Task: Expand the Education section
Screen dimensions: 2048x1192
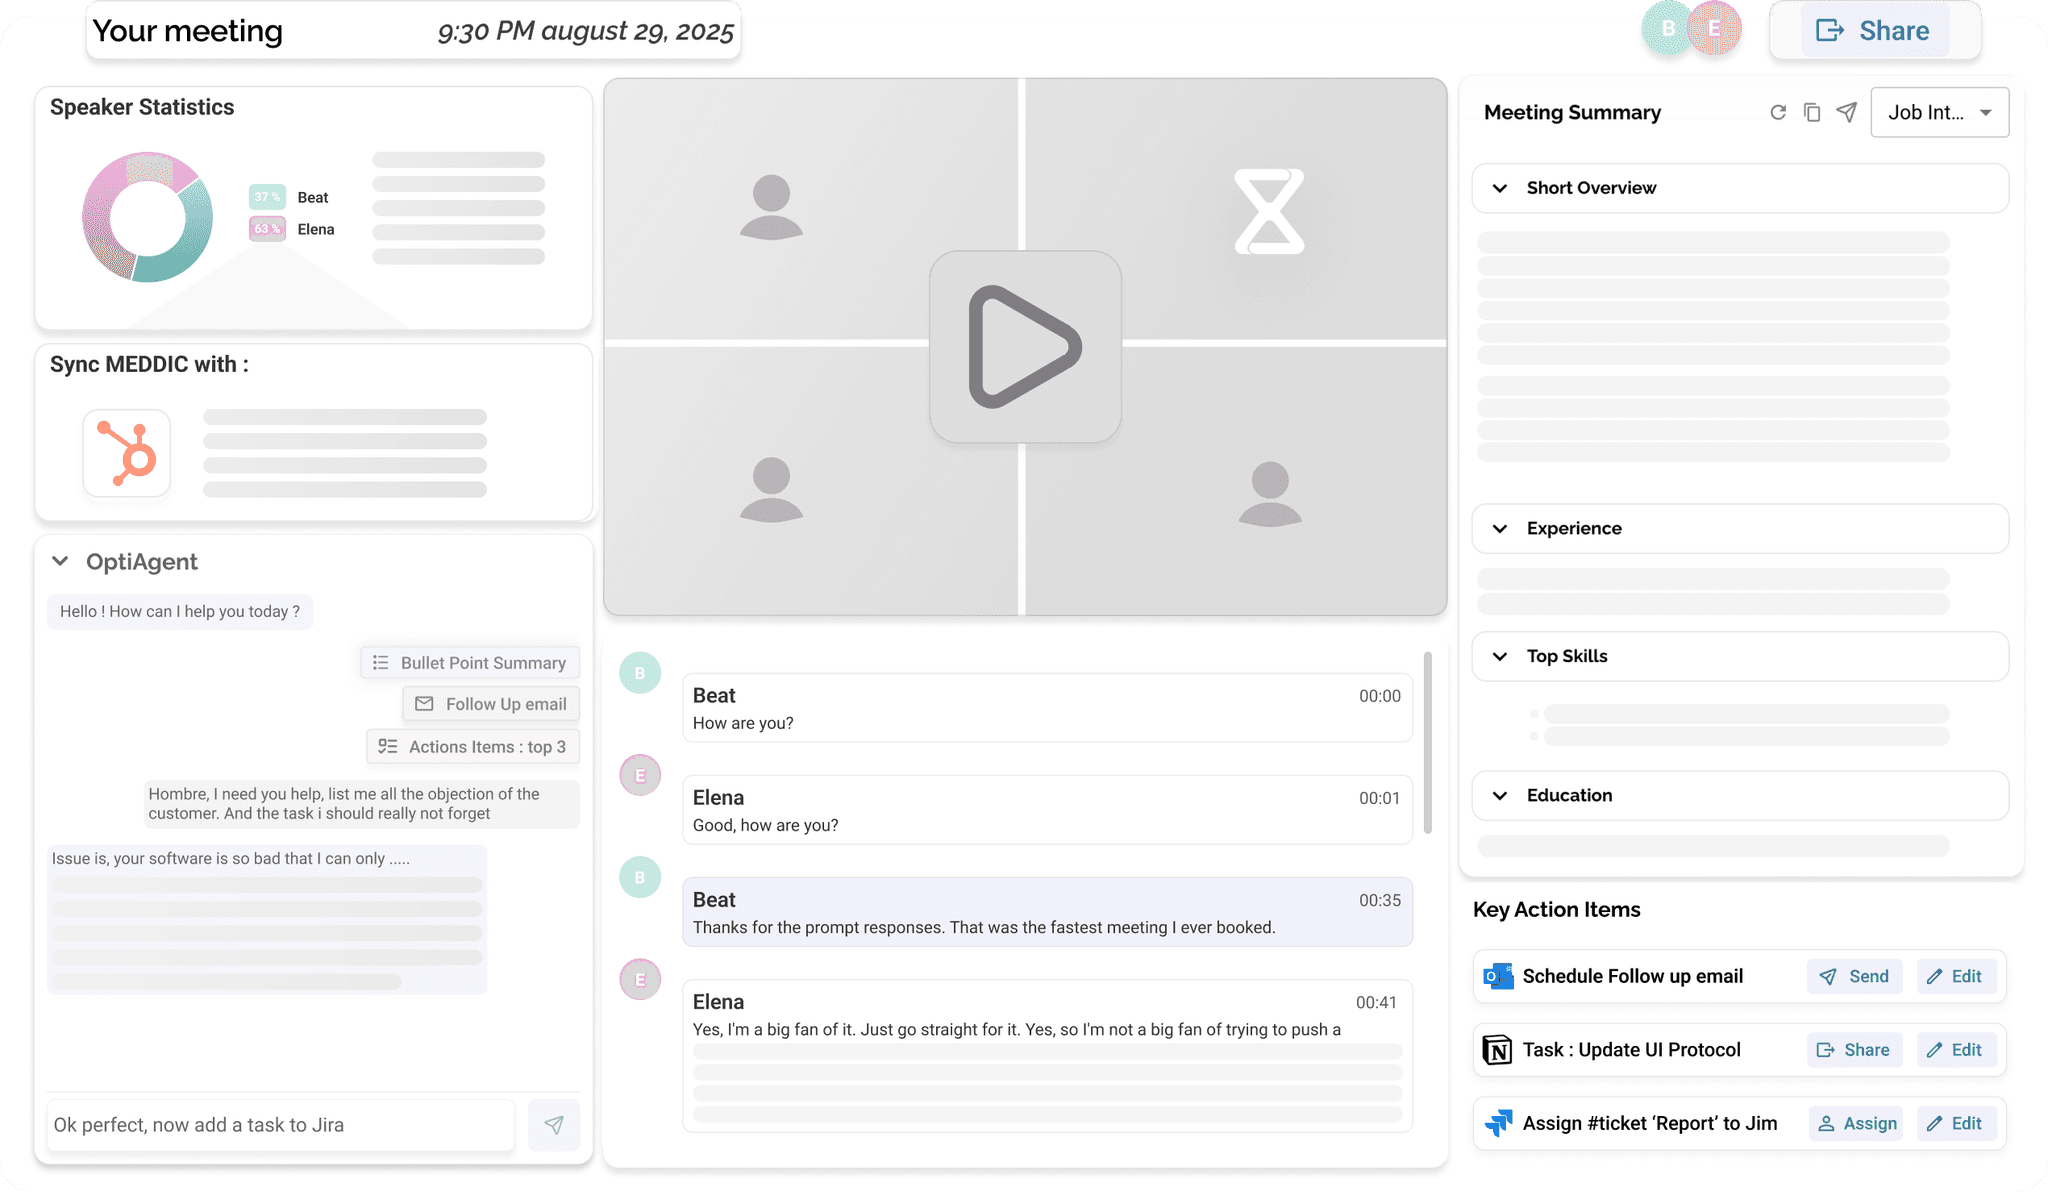Action: click(1499, 796)
